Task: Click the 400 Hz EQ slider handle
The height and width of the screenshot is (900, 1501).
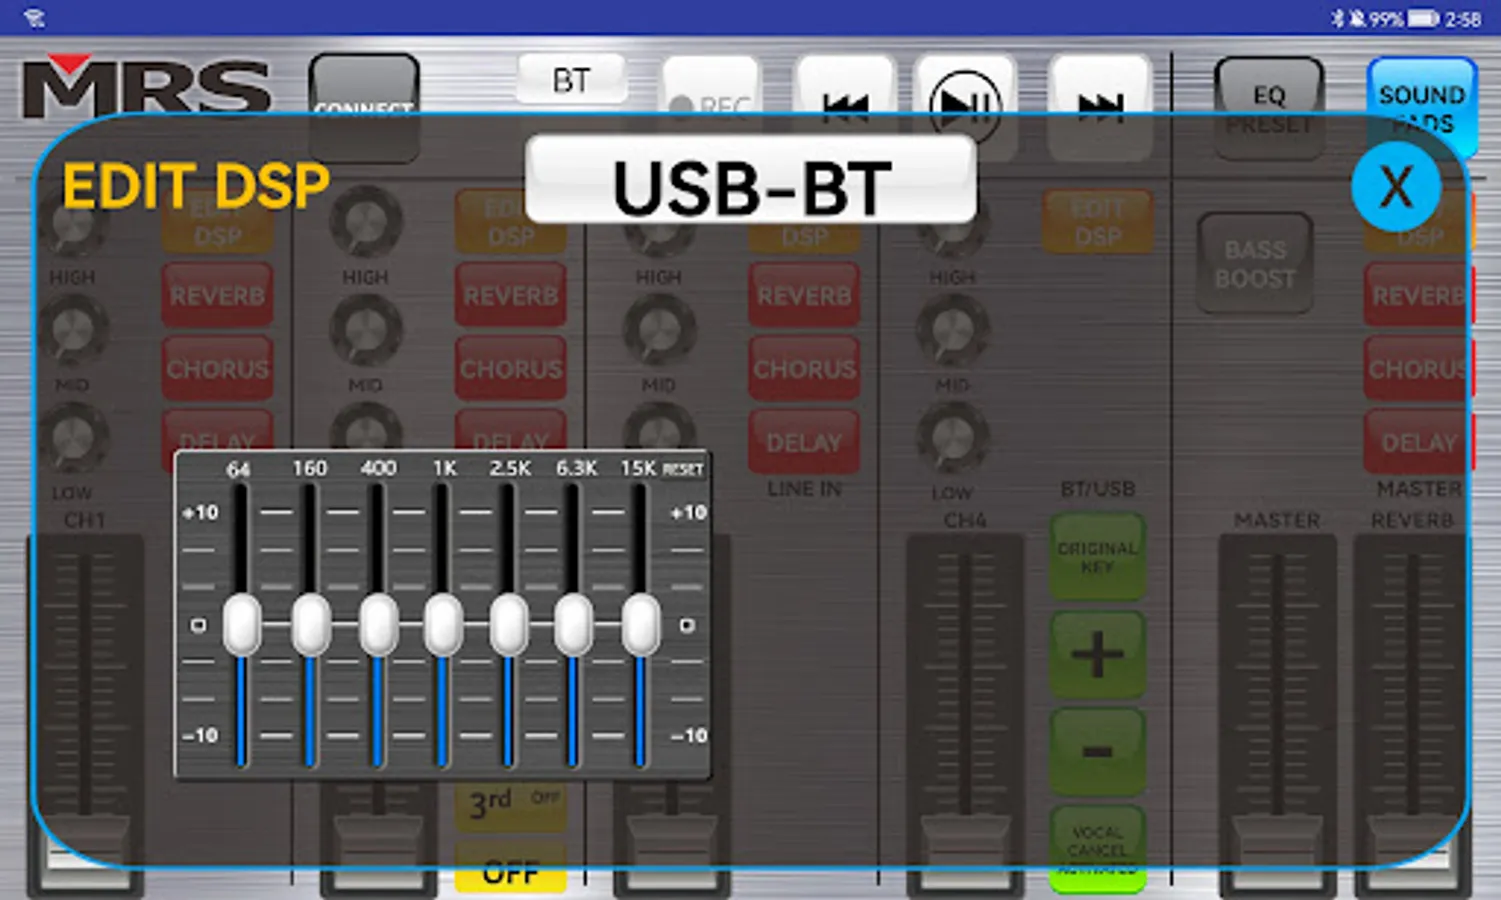Action: click(x=378, y=624)
